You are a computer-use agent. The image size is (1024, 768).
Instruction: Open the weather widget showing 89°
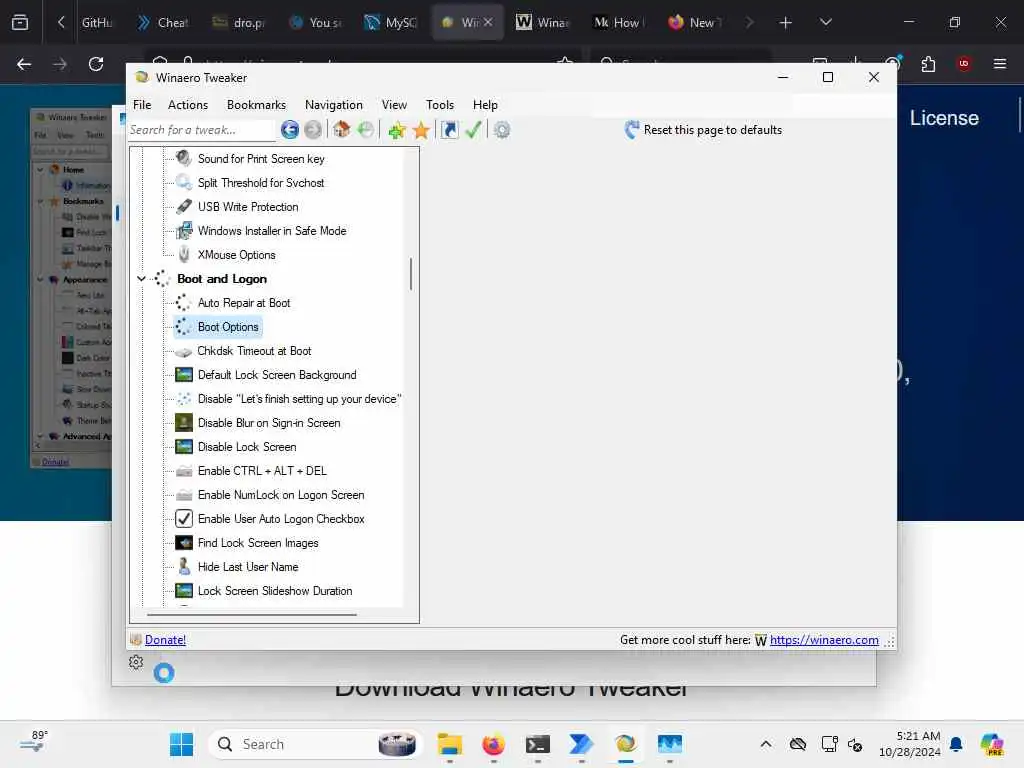33,741
